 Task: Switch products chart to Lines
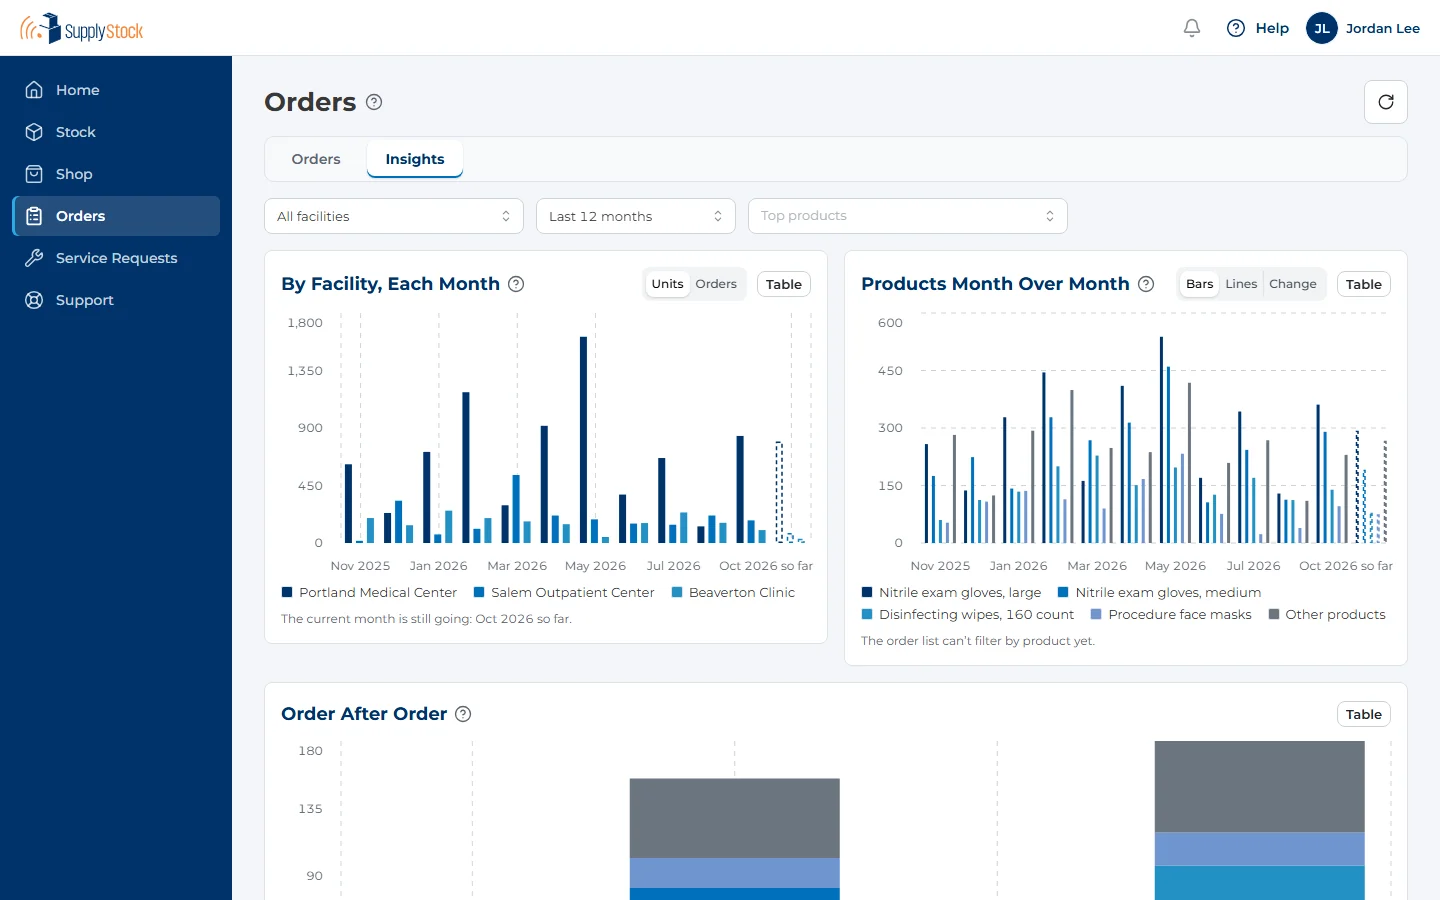click(1241, 284)
